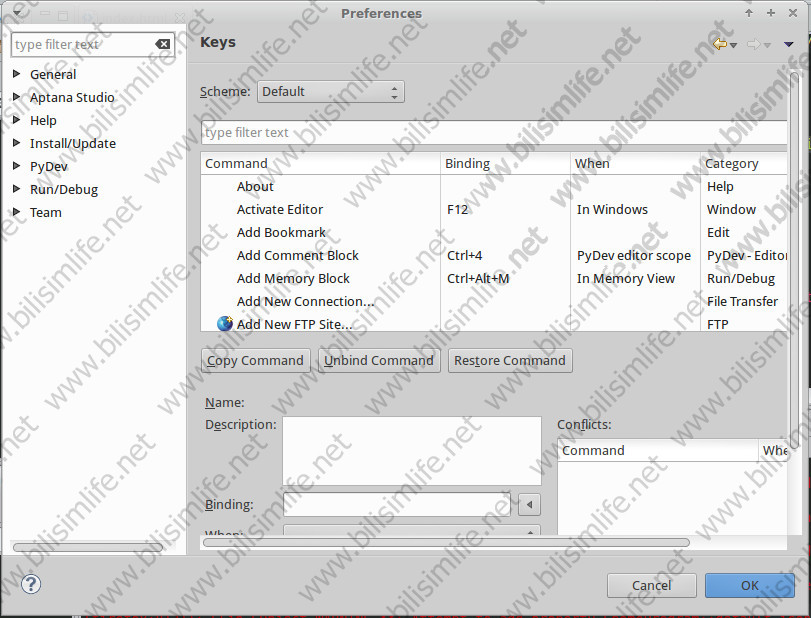Click the arrow button next to the Binding field
811x618 pixels.
pyautogui.click(x=529, y=505)
